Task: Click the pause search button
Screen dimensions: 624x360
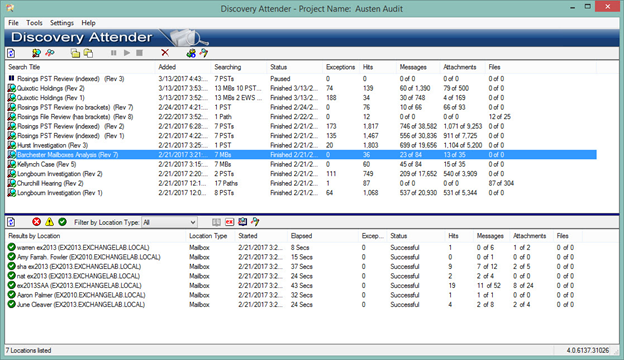Action: 114,53
